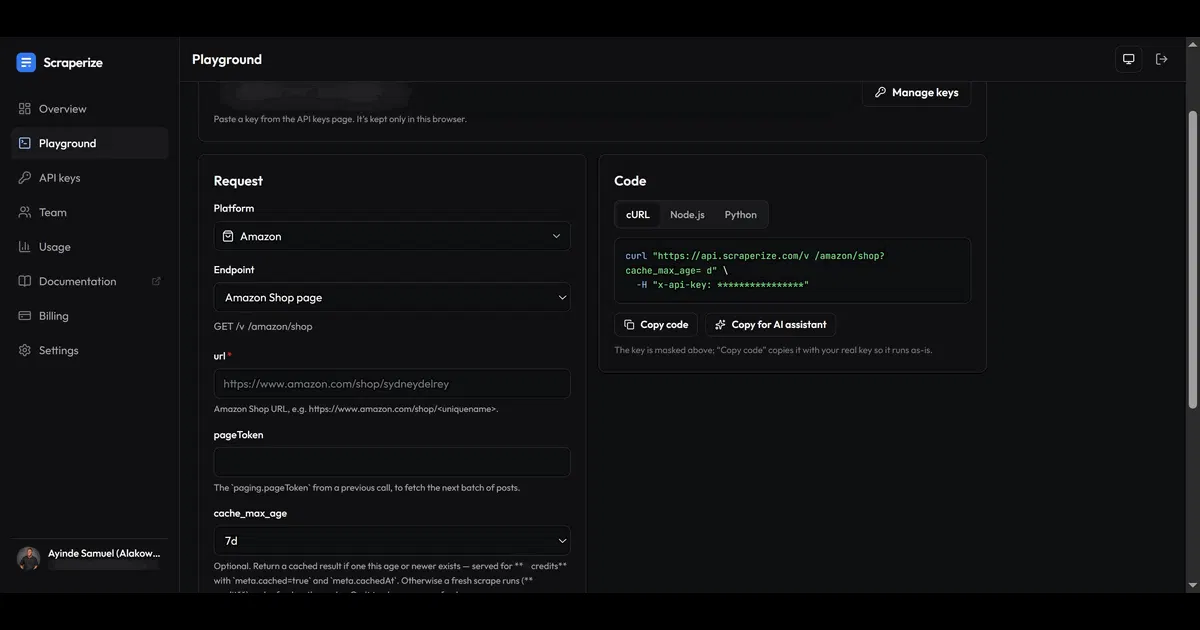Open Documentation via its book icon
This screenshot has height=630, width=1200.
point(25,281)
